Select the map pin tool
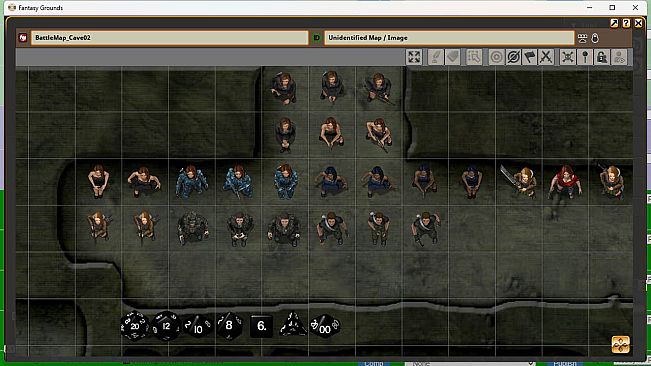 coord(585,57)
